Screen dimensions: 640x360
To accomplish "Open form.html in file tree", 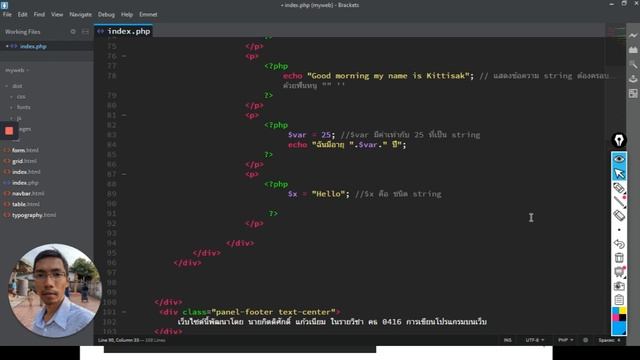I will pos(25,150).
